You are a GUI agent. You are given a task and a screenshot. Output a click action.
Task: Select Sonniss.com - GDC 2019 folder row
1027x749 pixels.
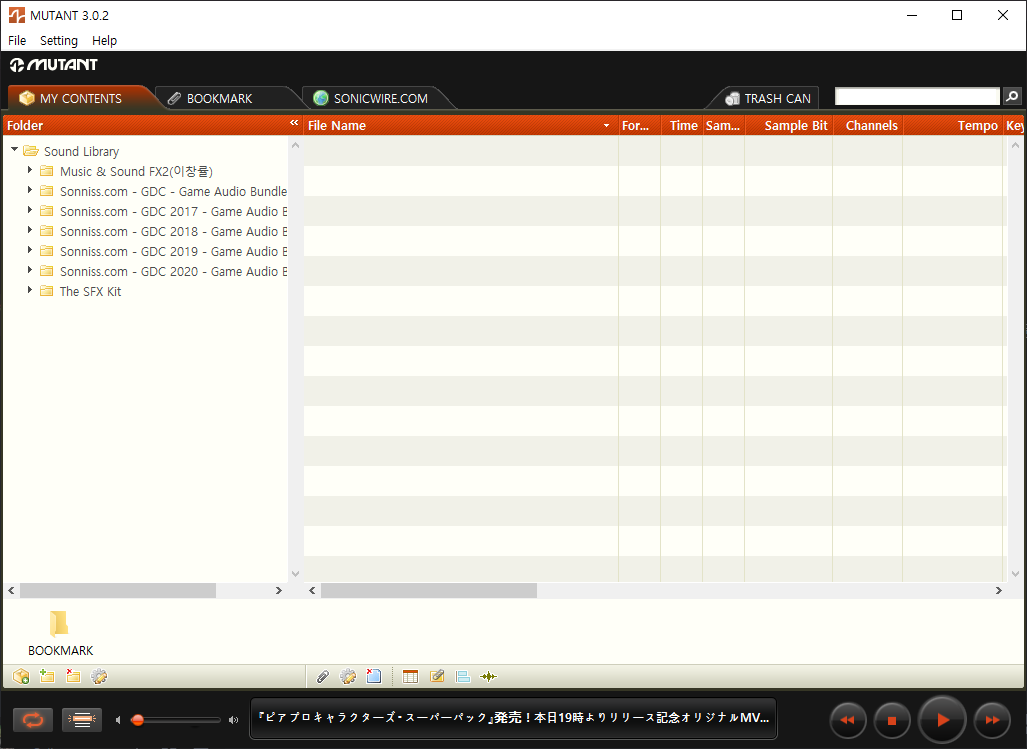[x=173, y=251]
